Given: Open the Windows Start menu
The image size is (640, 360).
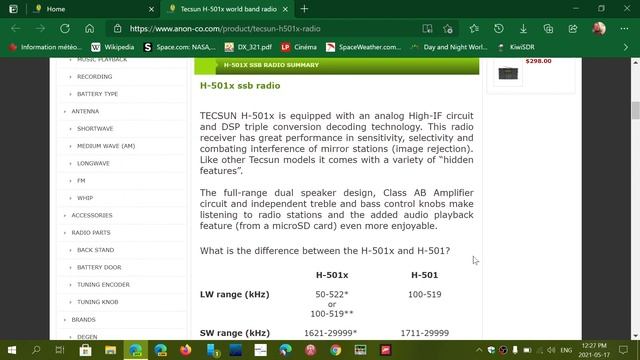Looking at the screenshot, I should coord(12,350).
